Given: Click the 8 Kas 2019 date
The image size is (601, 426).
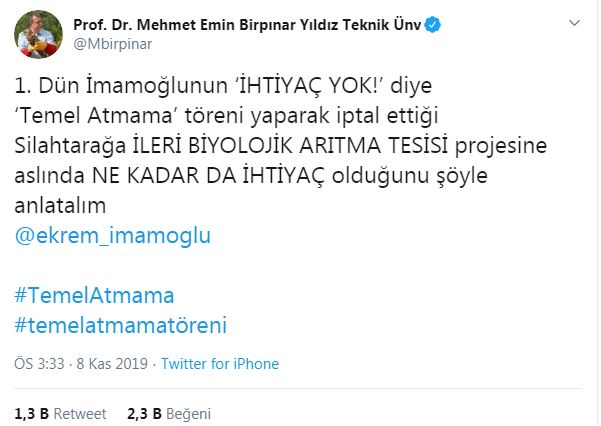Looking at the screenshot, I should (112, 364).
